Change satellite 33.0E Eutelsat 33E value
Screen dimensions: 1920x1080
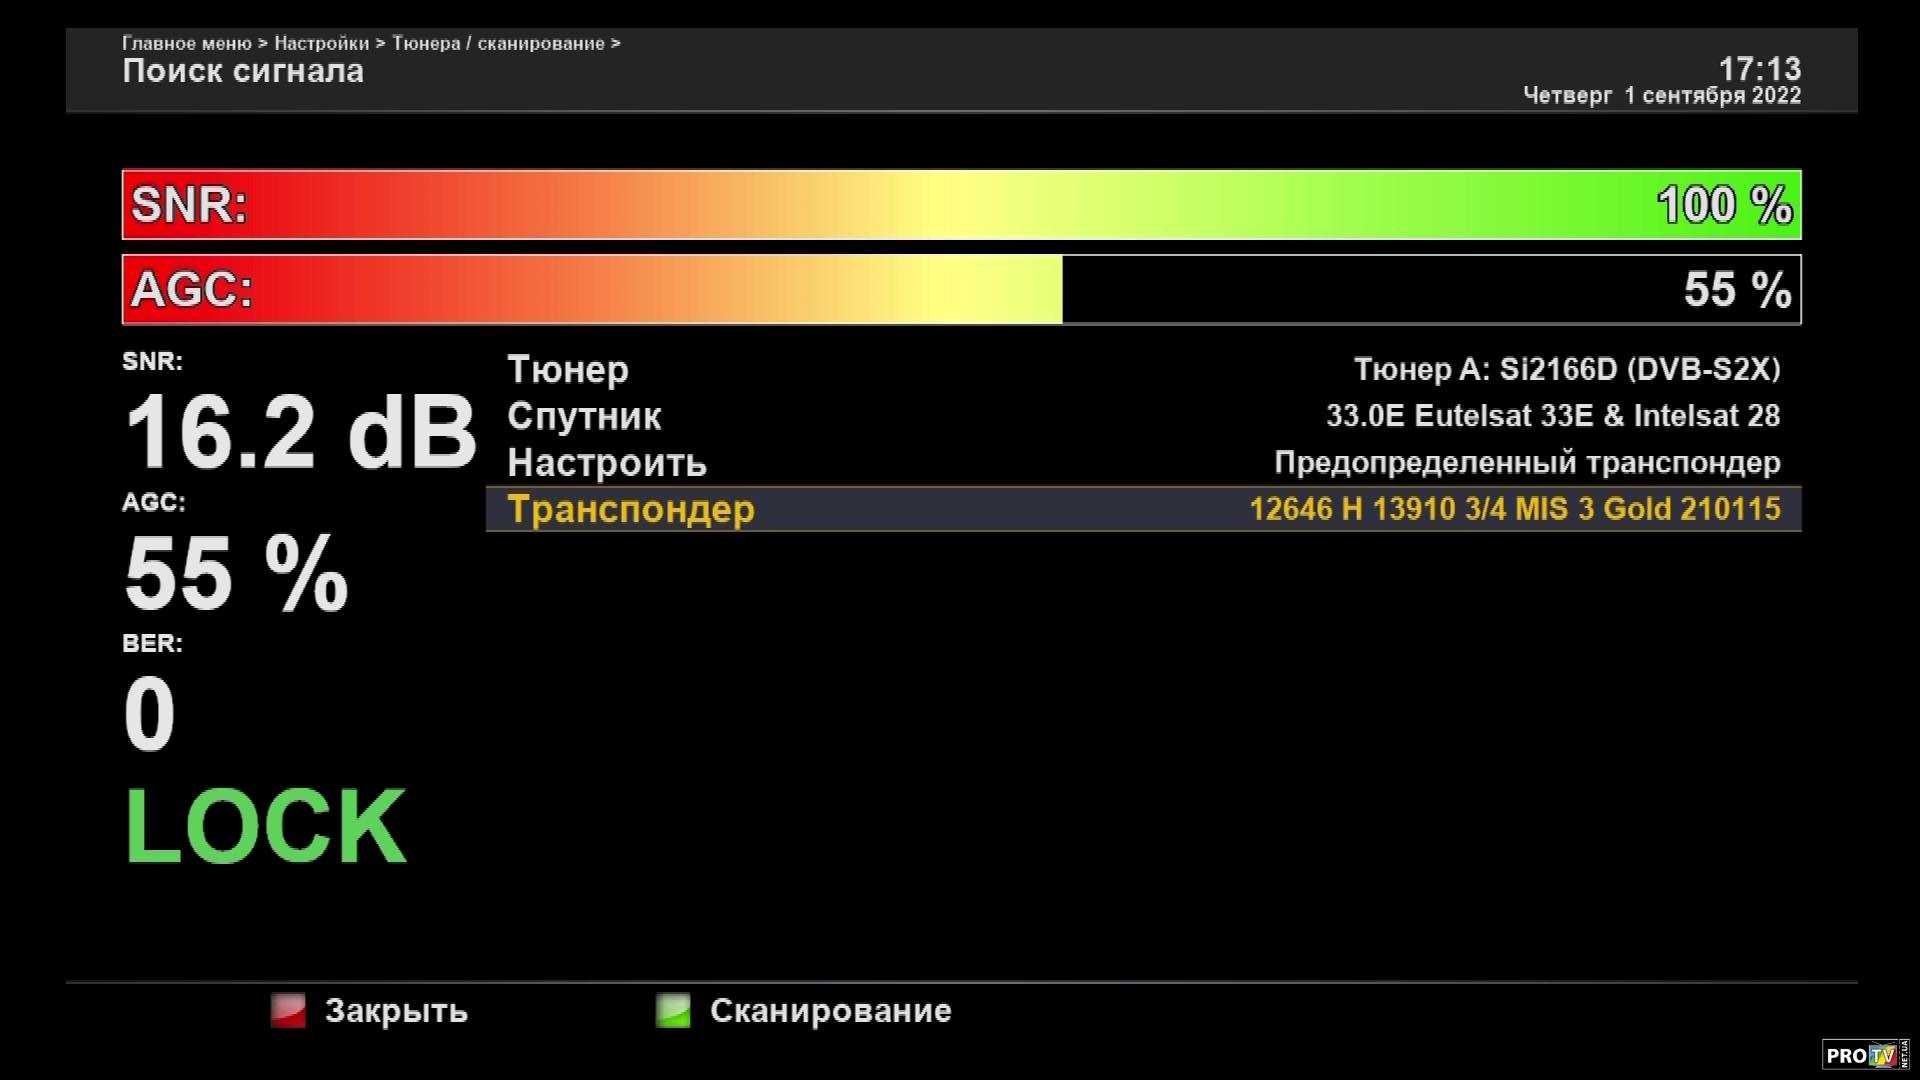tap(1552, 416)
